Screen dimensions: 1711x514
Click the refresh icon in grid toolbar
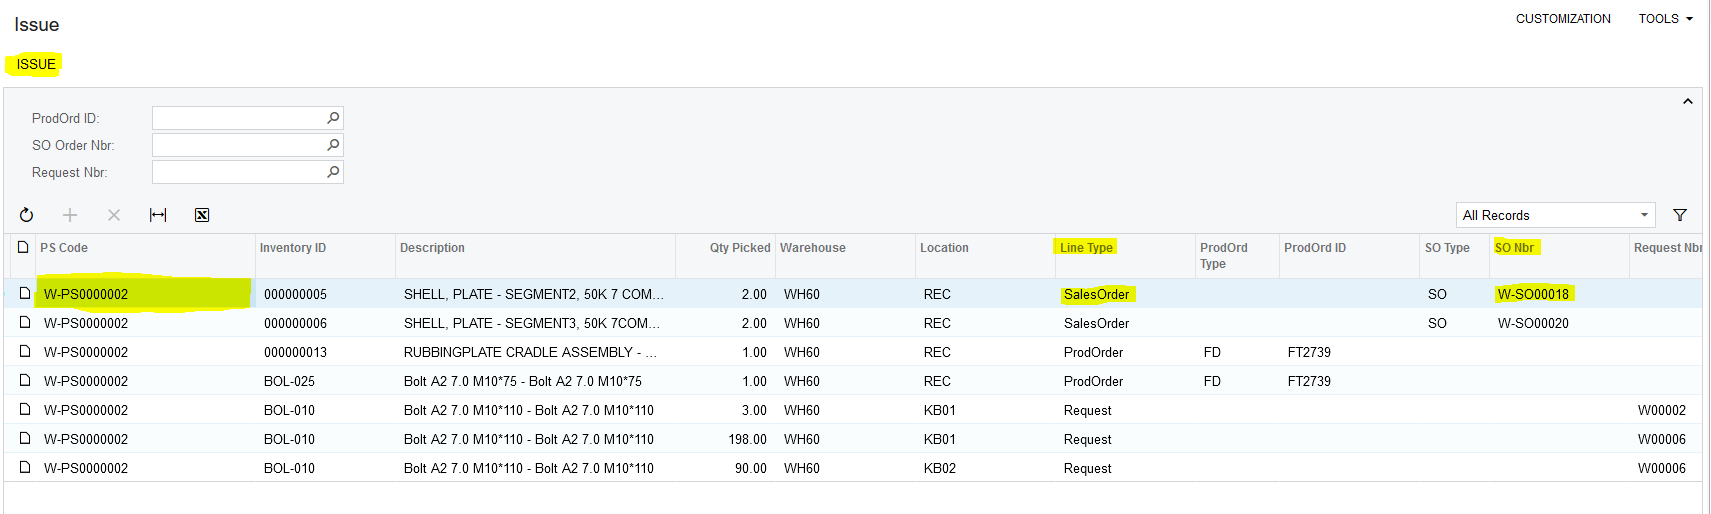[x=27, y=215]
